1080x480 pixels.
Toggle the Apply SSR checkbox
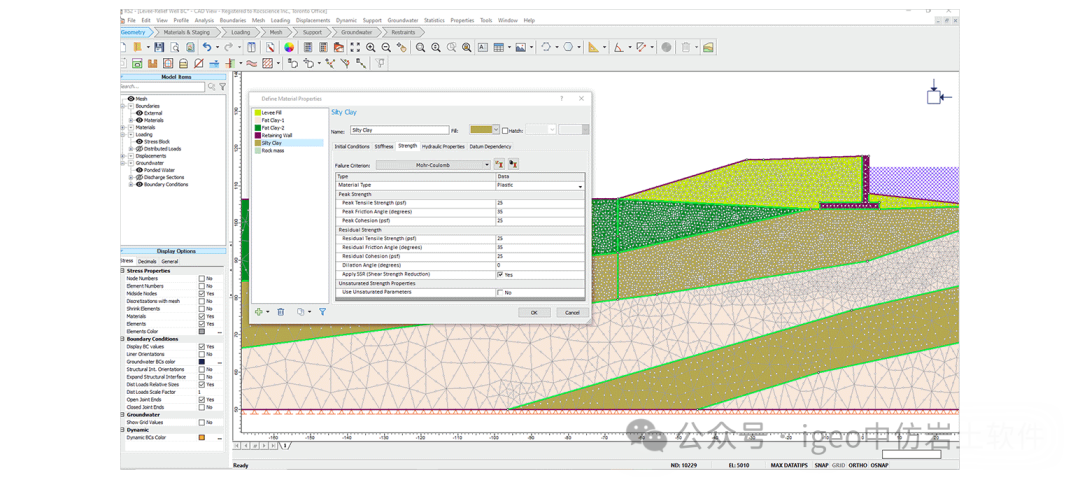[x=500, y=274]
